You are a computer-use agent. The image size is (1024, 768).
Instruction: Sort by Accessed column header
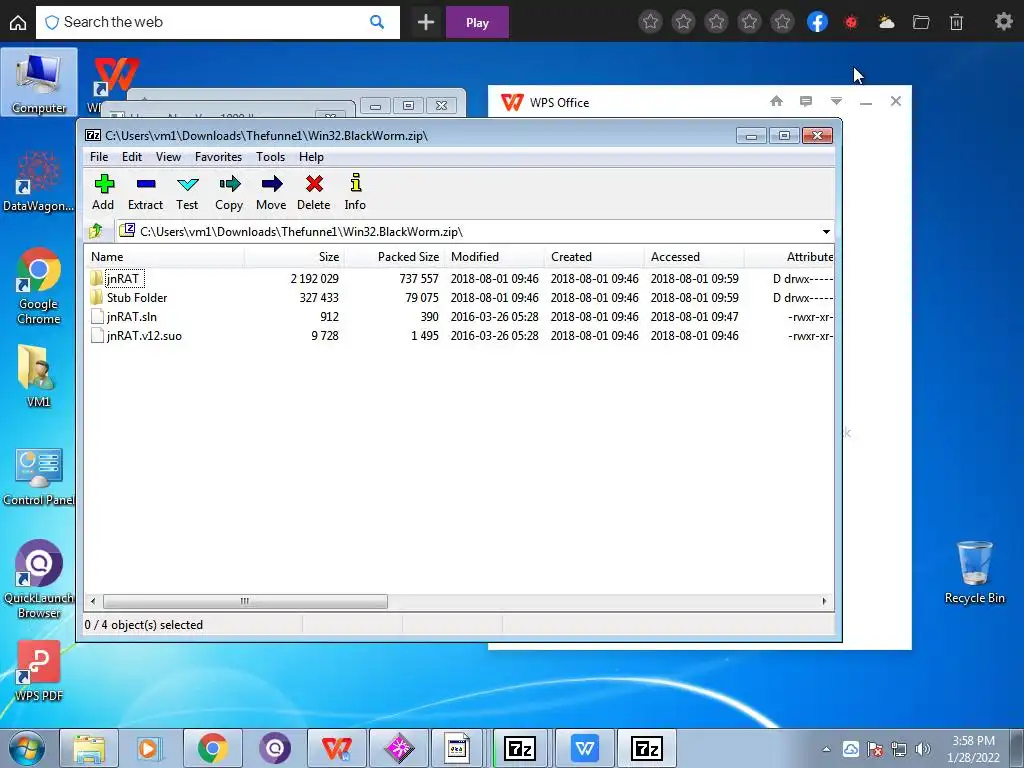coord(694,257)
